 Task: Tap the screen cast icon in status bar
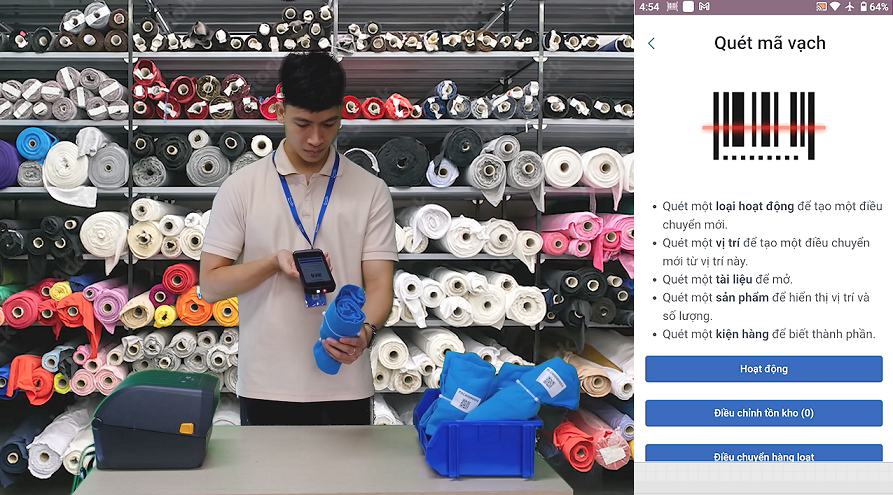pos(821,7)
